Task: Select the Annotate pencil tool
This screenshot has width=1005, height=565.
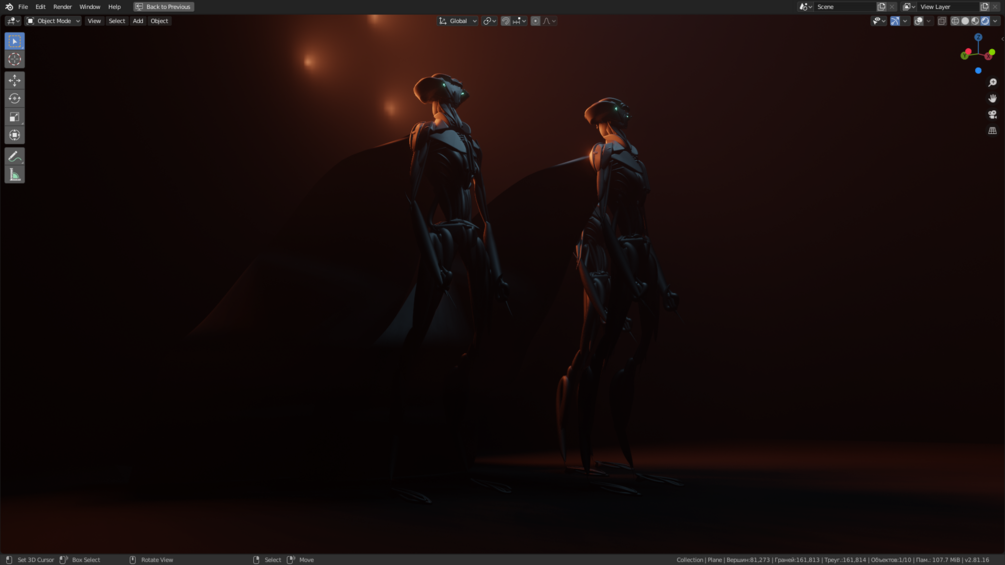Action: click(x=14, y=156)
